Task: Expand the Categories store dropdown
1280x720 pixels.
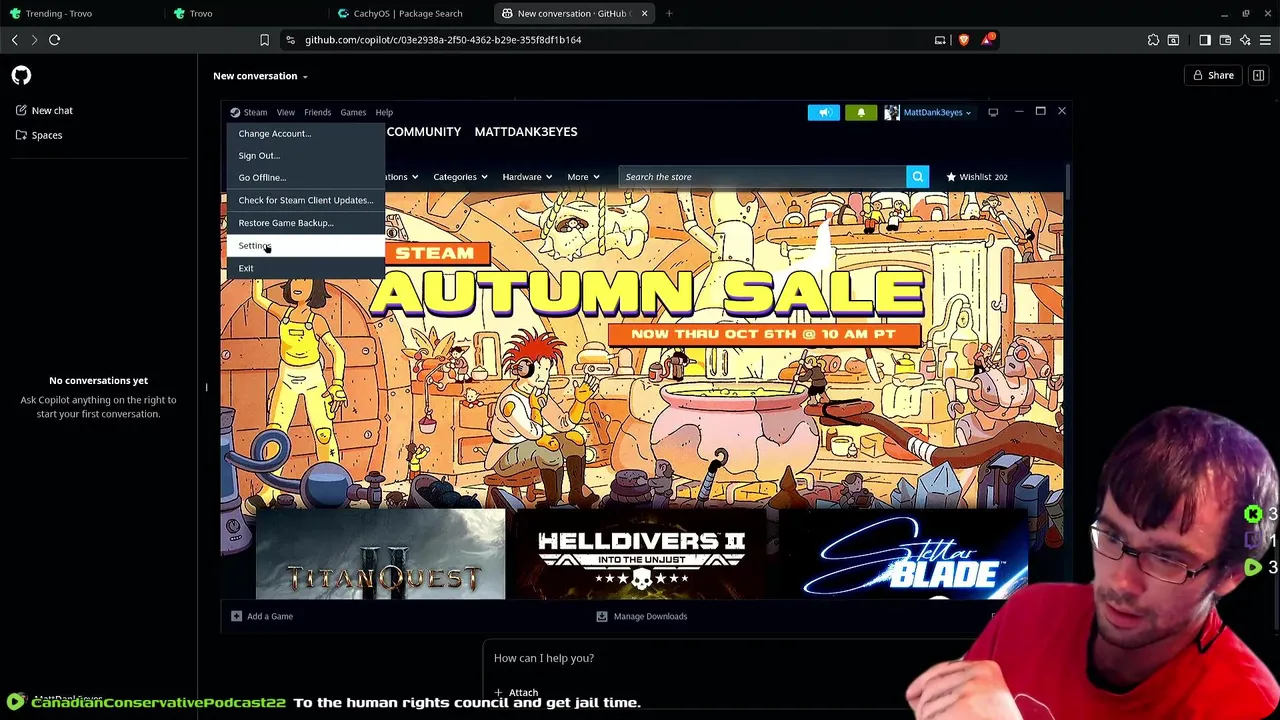Action: tap(460, 177)
